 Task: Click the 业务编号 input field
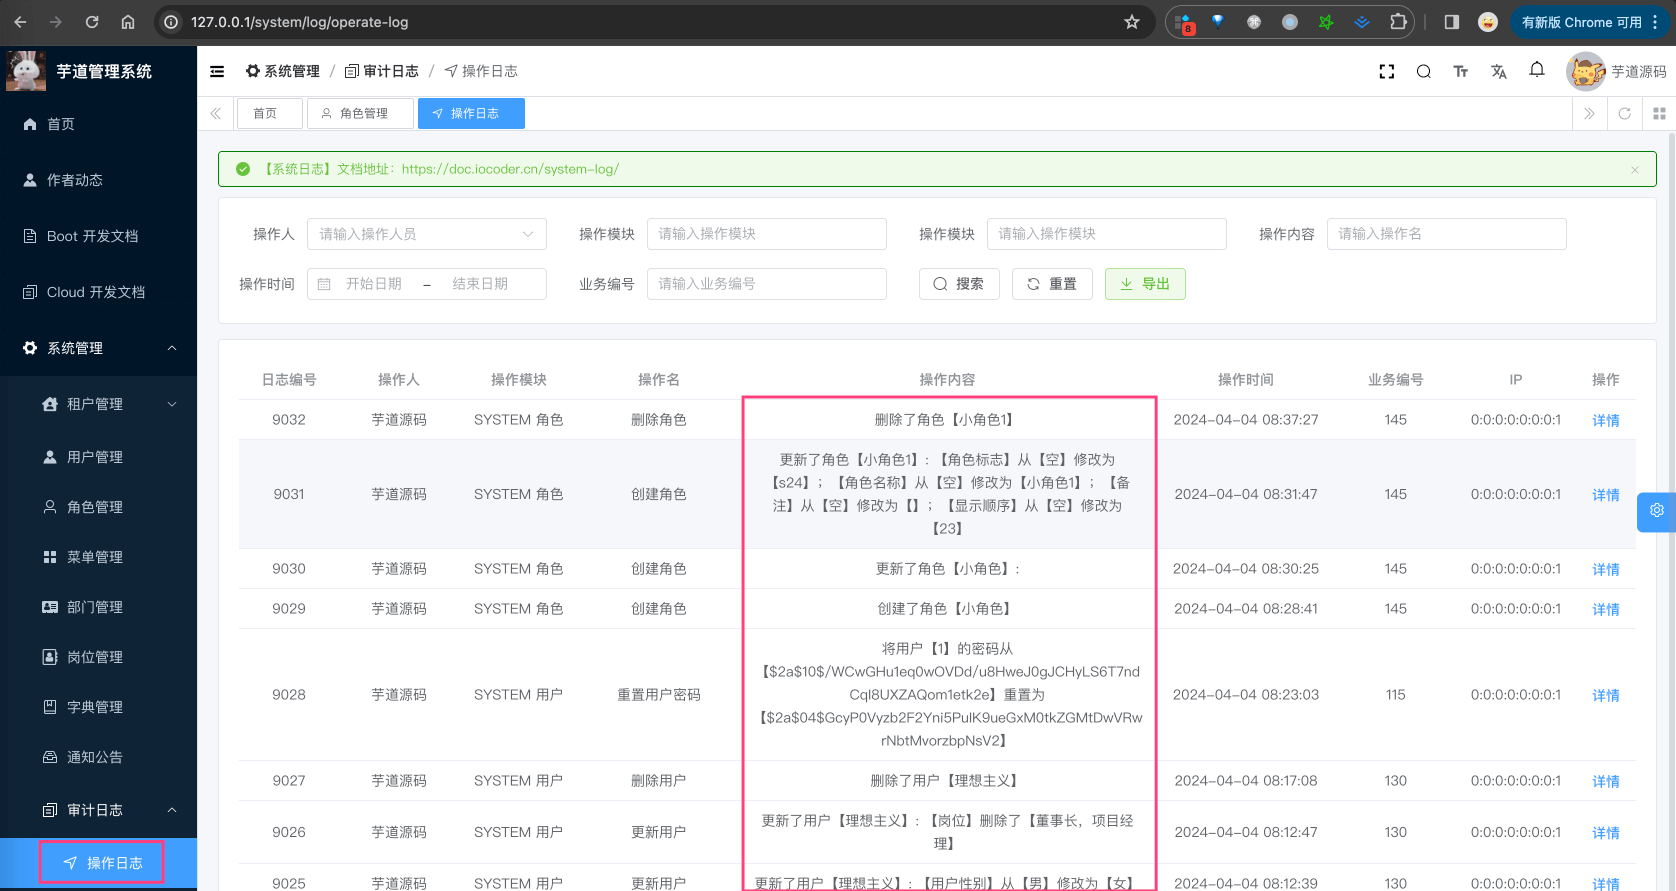pyautogui.click(x=766, y=284)
